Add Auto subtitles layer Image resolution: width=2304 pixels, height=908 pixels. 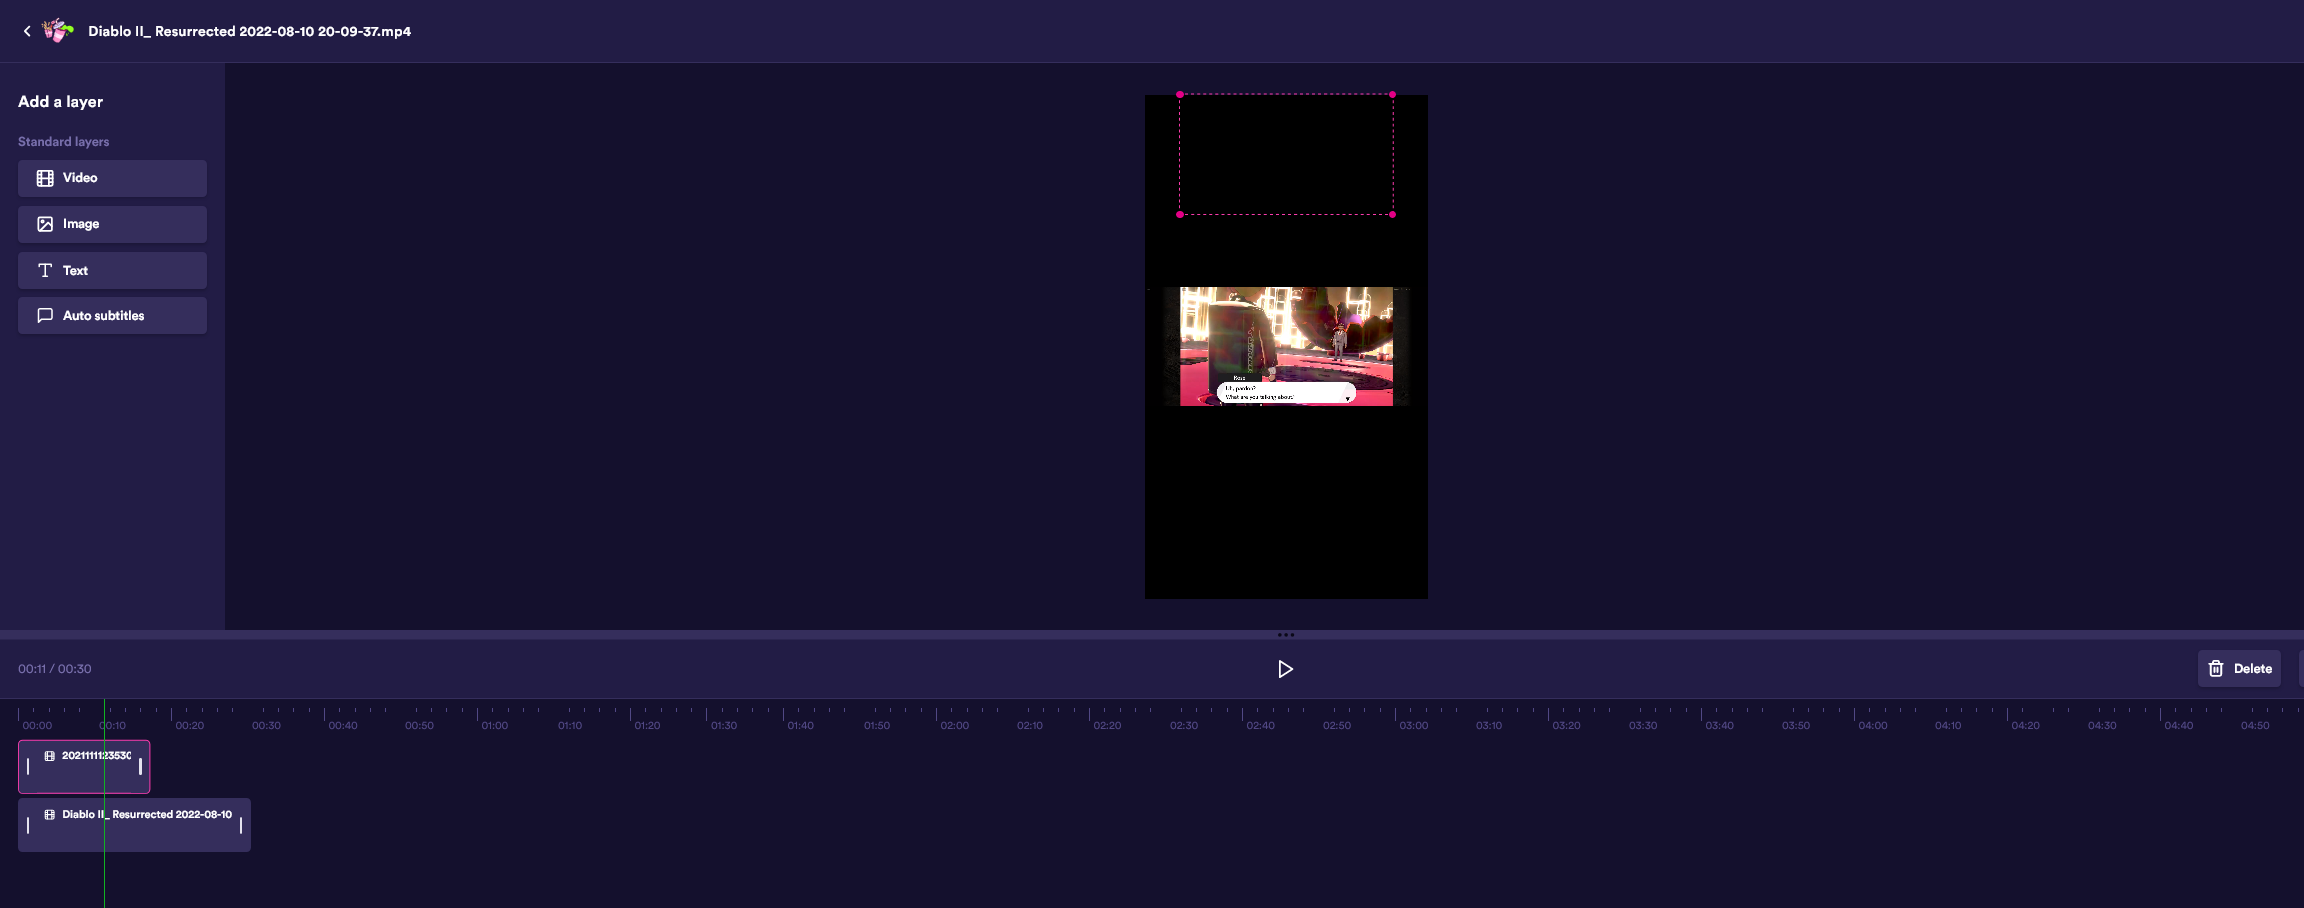click(112, 315)
